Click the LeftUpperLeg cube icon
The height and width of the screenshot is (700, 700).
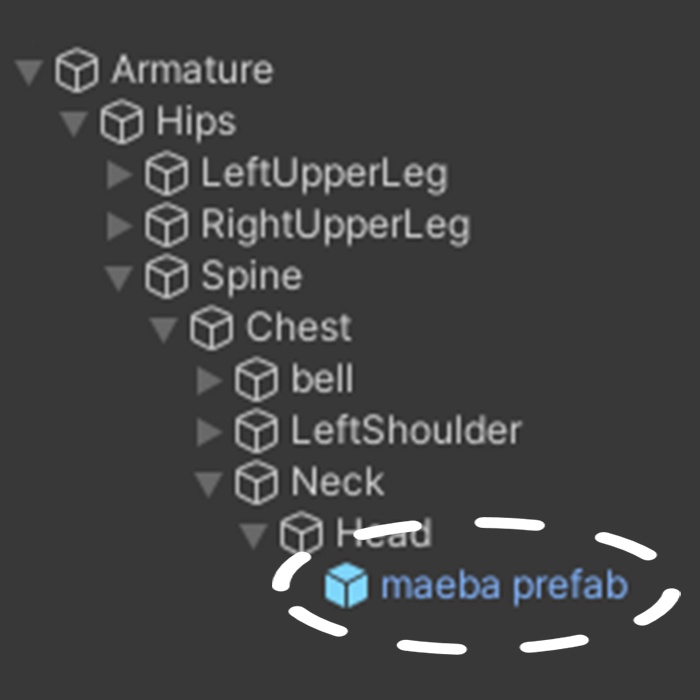click(167, 175)
